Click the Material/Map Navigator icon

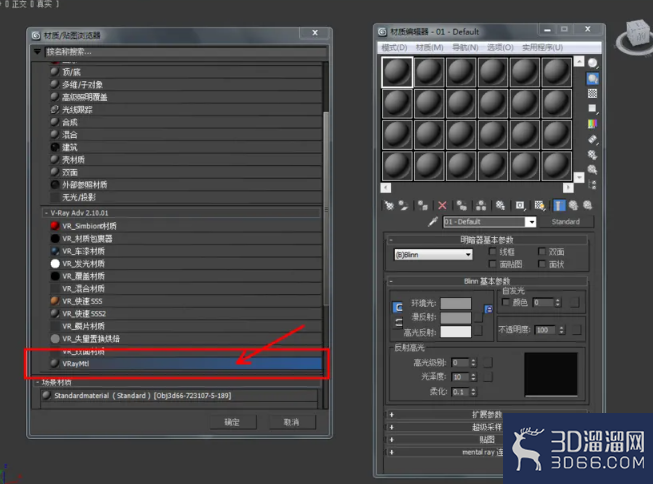[x=592, y=185]
